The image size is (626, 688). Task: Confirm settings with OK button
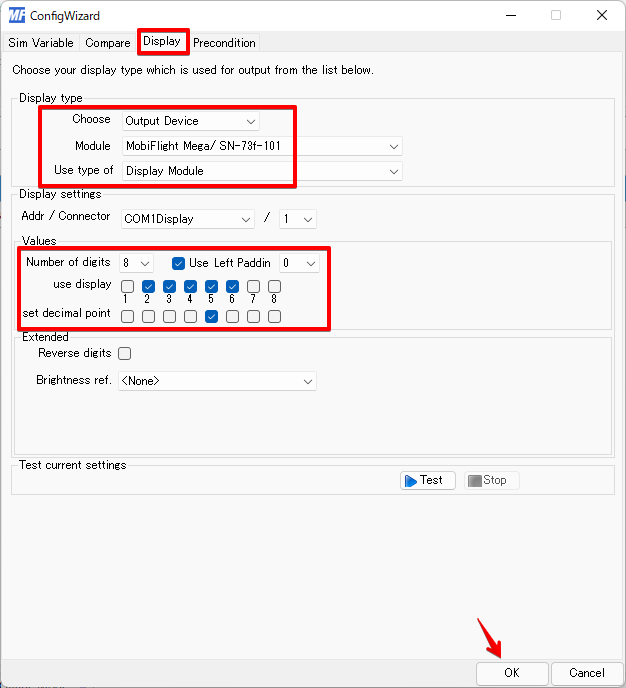coord(512,673)
